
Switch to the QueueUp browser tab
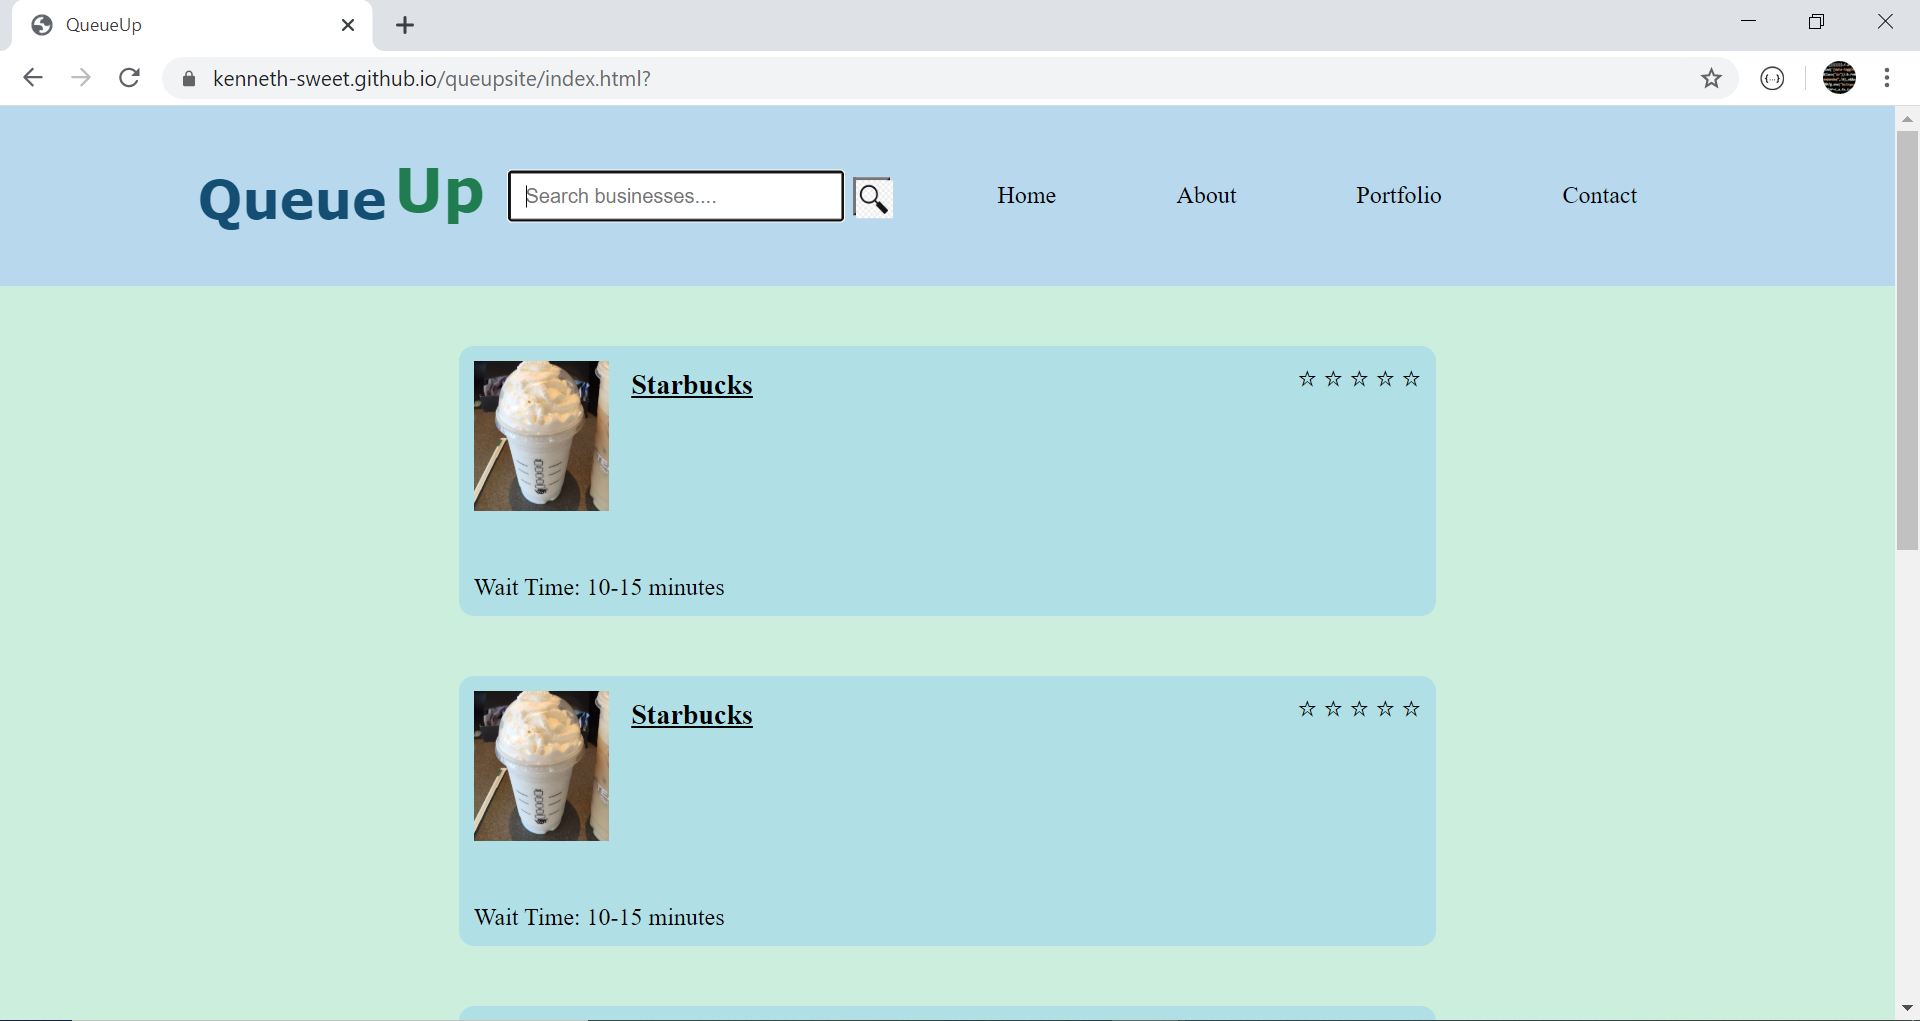(x=190, y=25)
